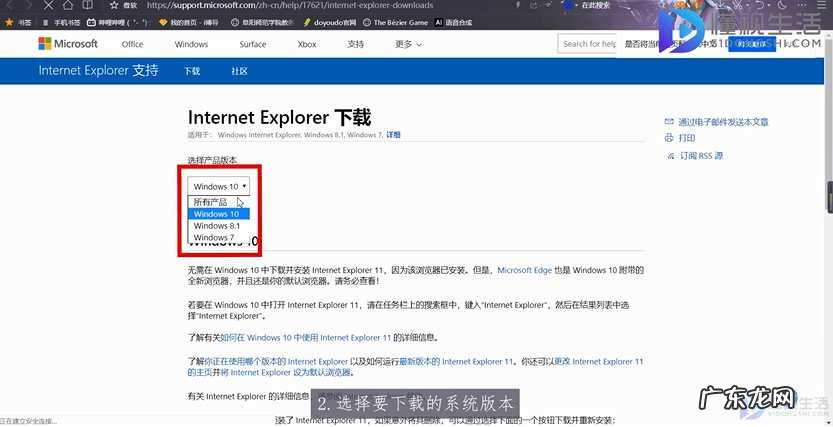This screenshot has width=833, height=427.
Task: Open 将 Internet Explorer 设为默认浏览器 link
Action: 286,373
